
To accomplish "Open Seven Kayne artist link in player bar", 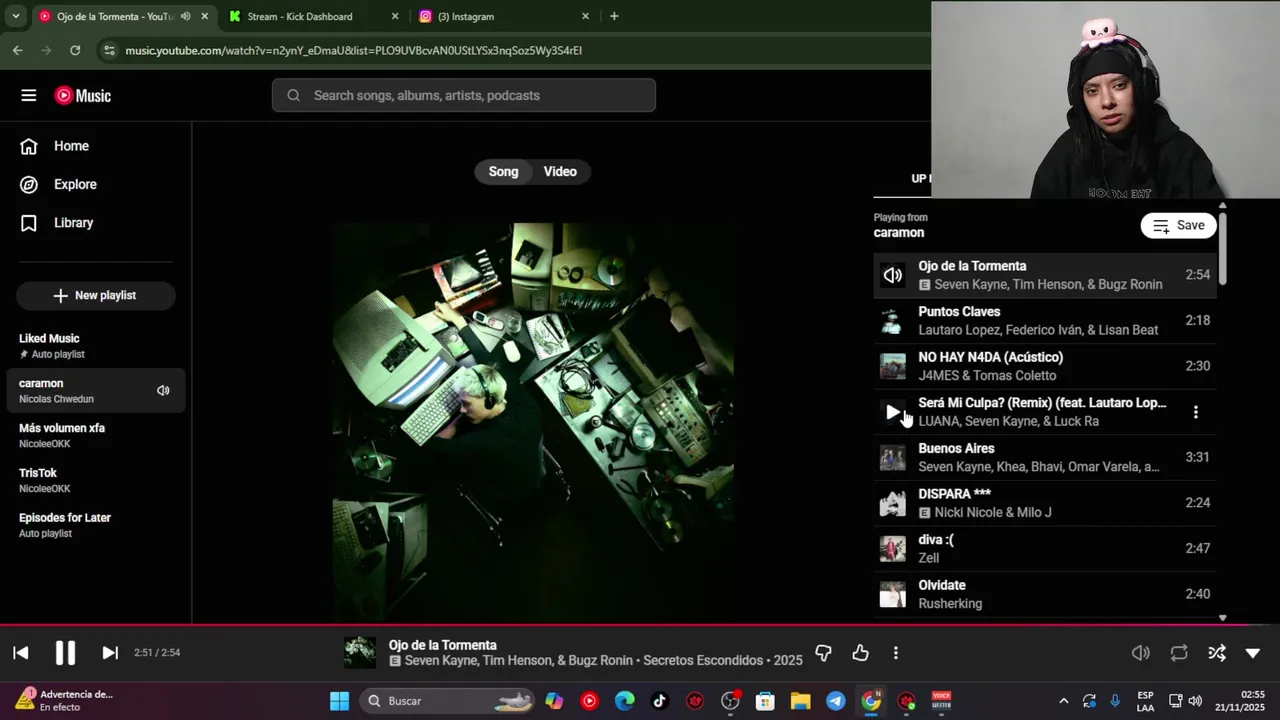I will [x=440, y=661].
